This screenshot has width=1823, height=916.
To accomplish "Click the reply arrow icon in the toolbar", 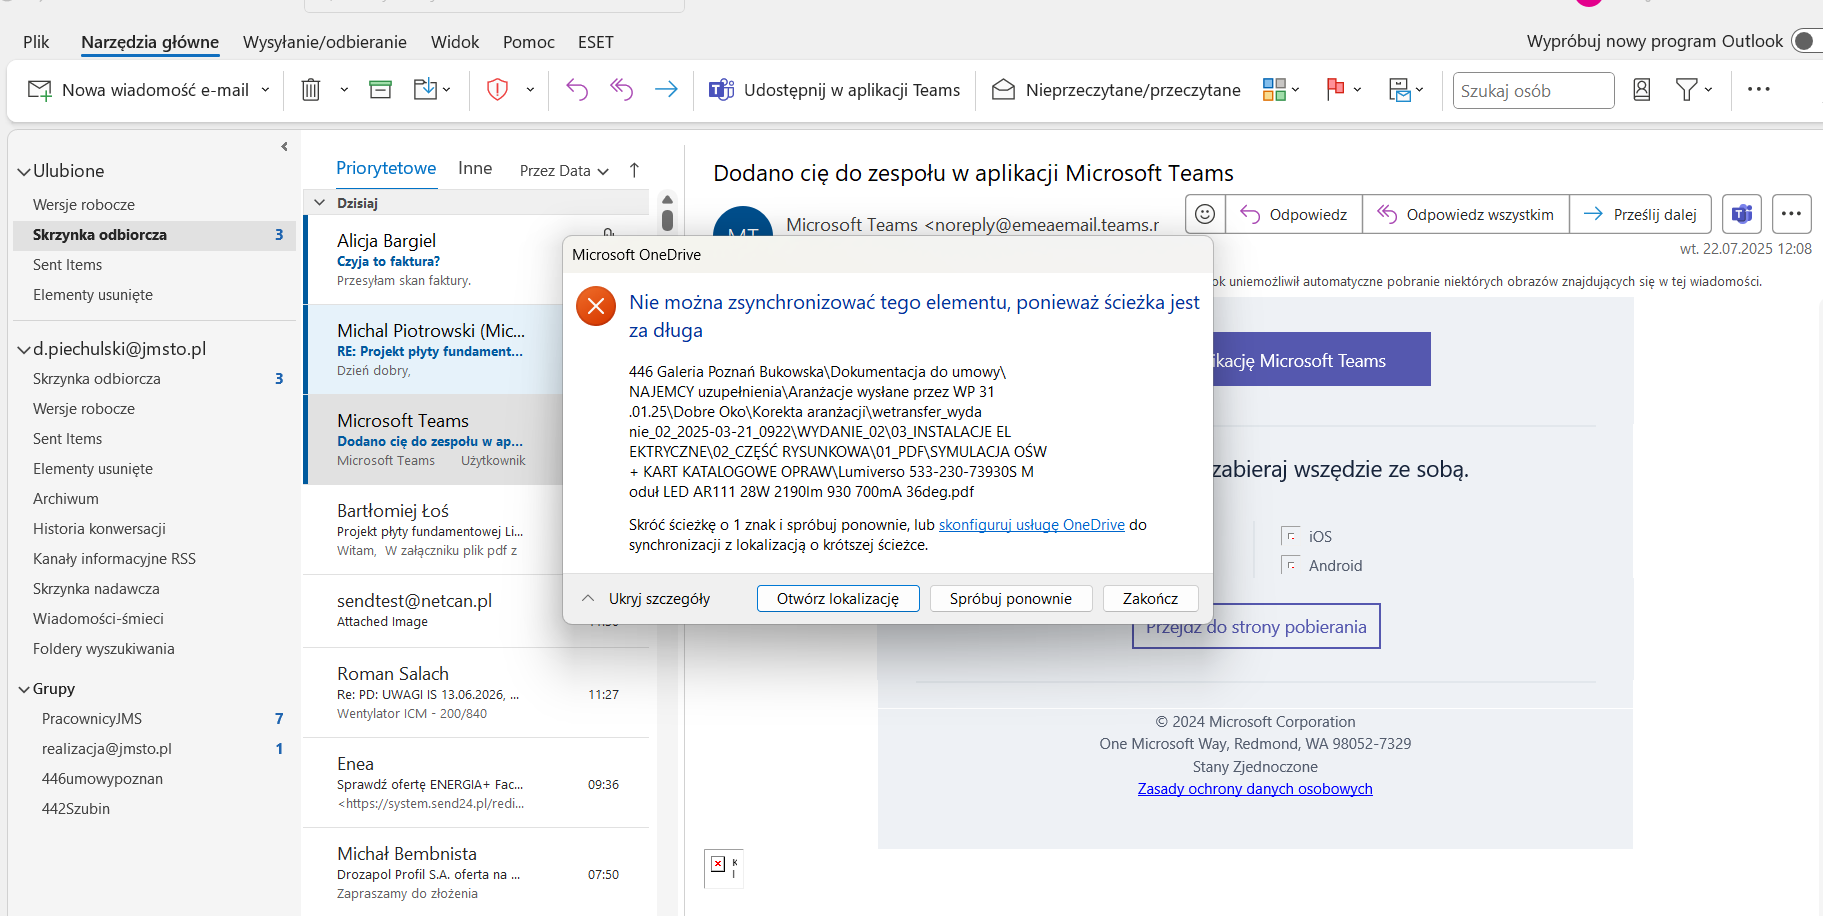I will 577,90.
